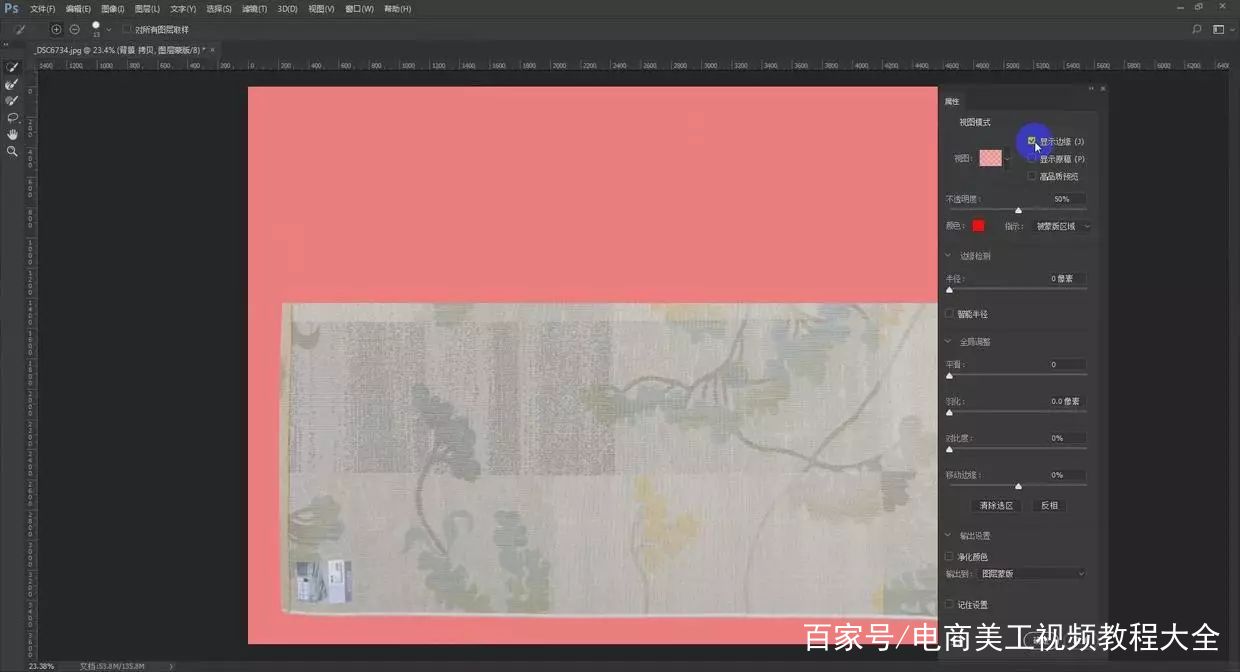The width and height of the screenshot is (1240, 672).
Task: Select the 属性 panel tab
Action: (x=952, y=101)
